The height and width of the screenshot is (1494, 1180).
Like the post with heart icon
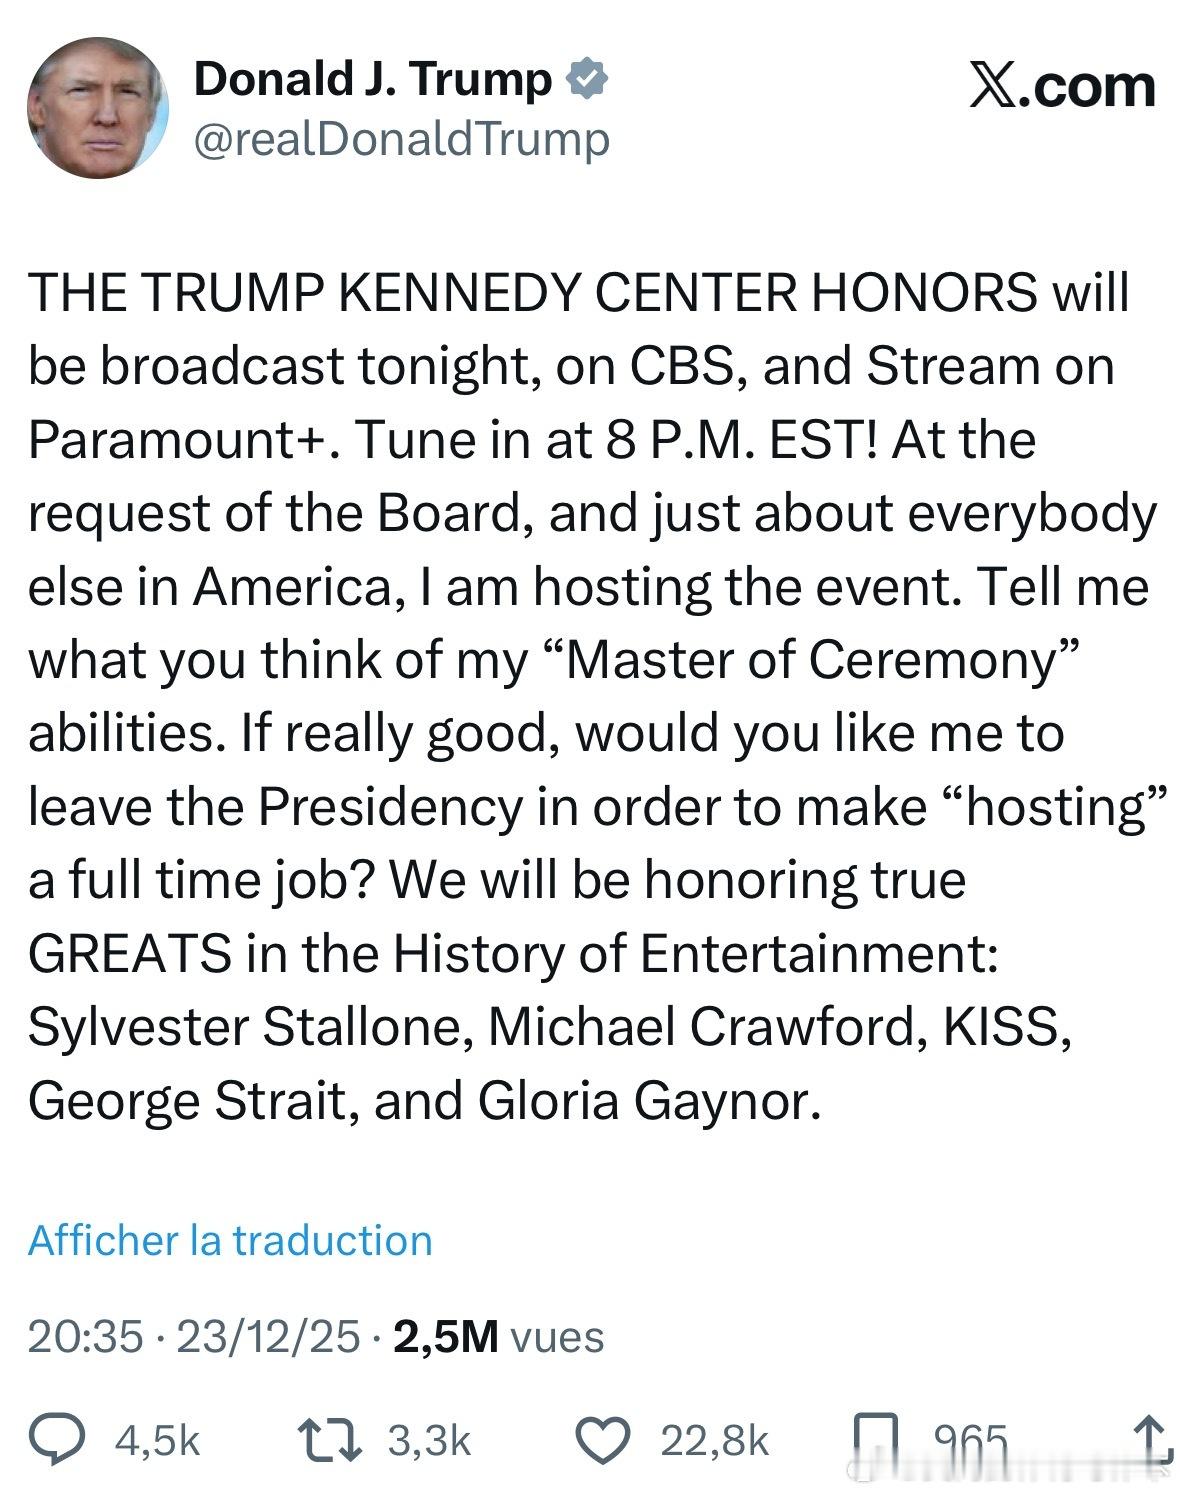click(x=603, y=1440)
